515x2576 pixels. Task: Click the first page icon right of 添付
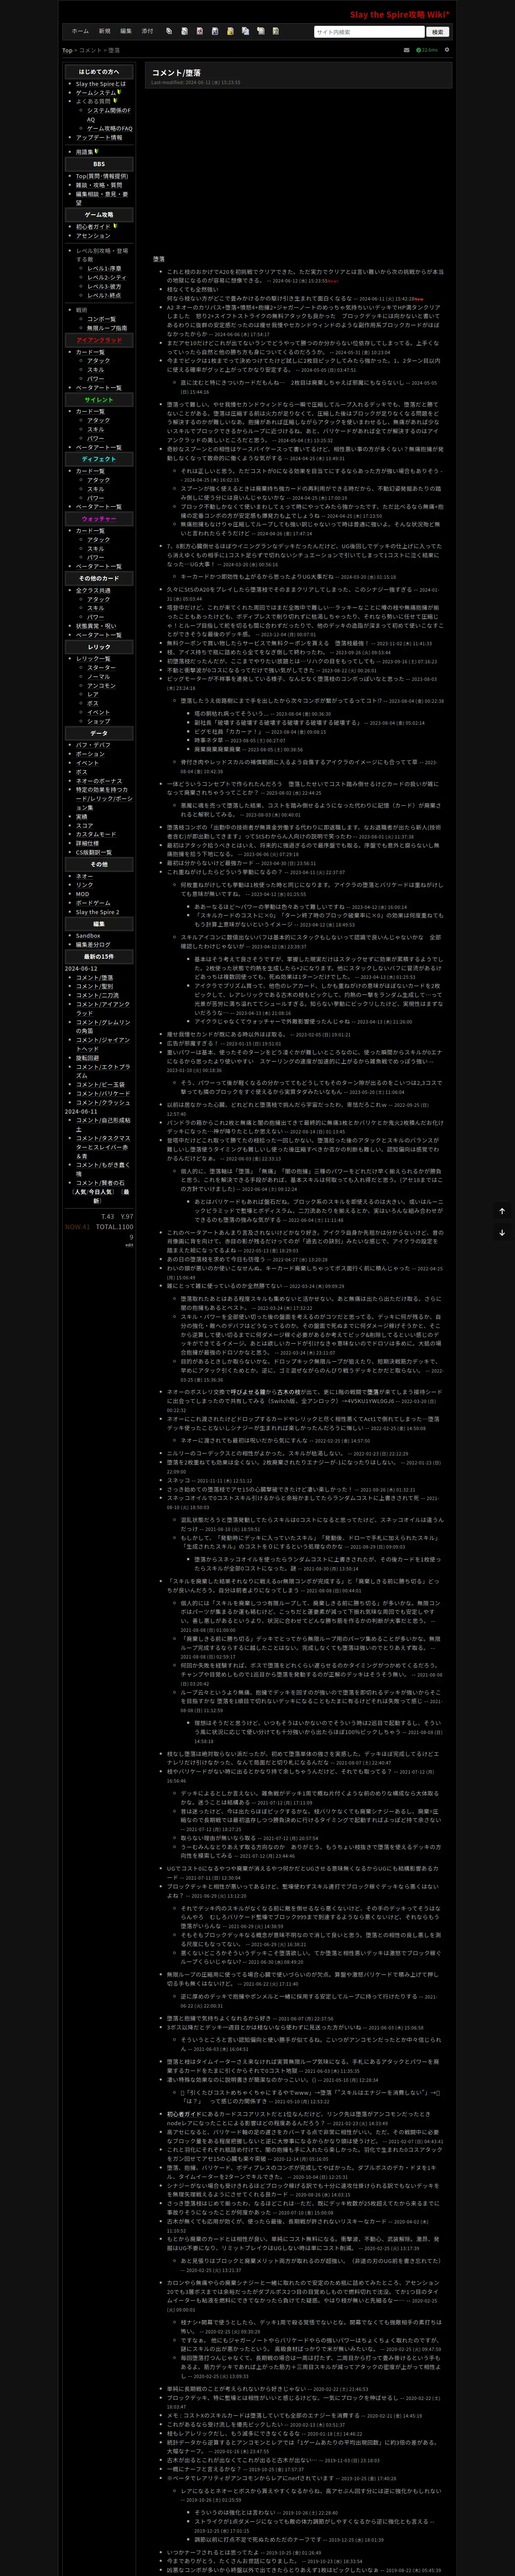(x=169, y=31)
